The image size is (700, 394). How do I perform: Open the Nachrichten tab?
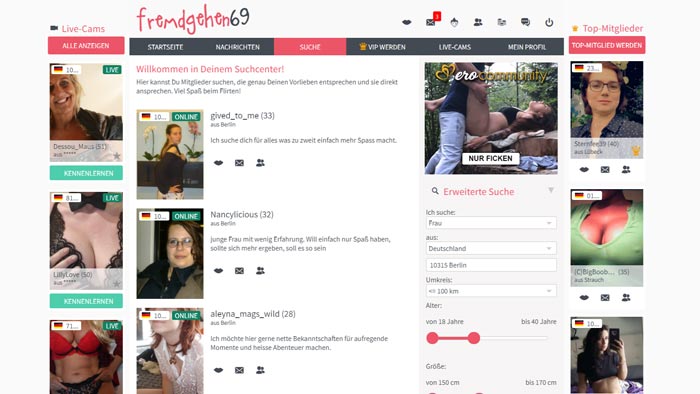coord(238,47)
